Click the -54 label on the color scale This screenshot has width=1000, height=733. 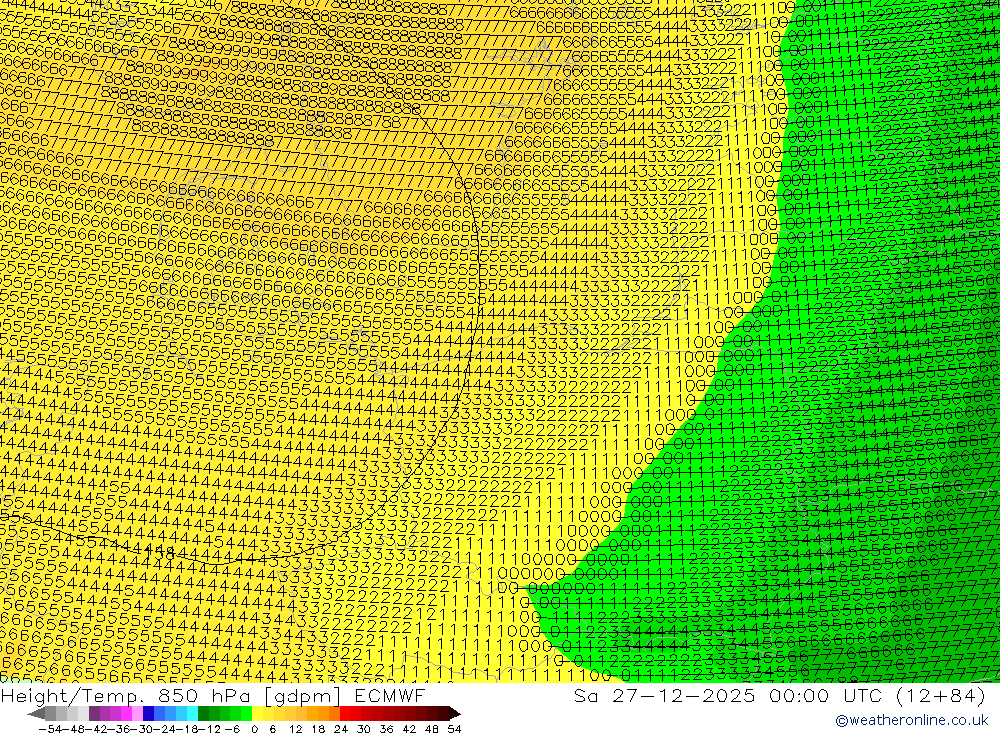point(50,729)
